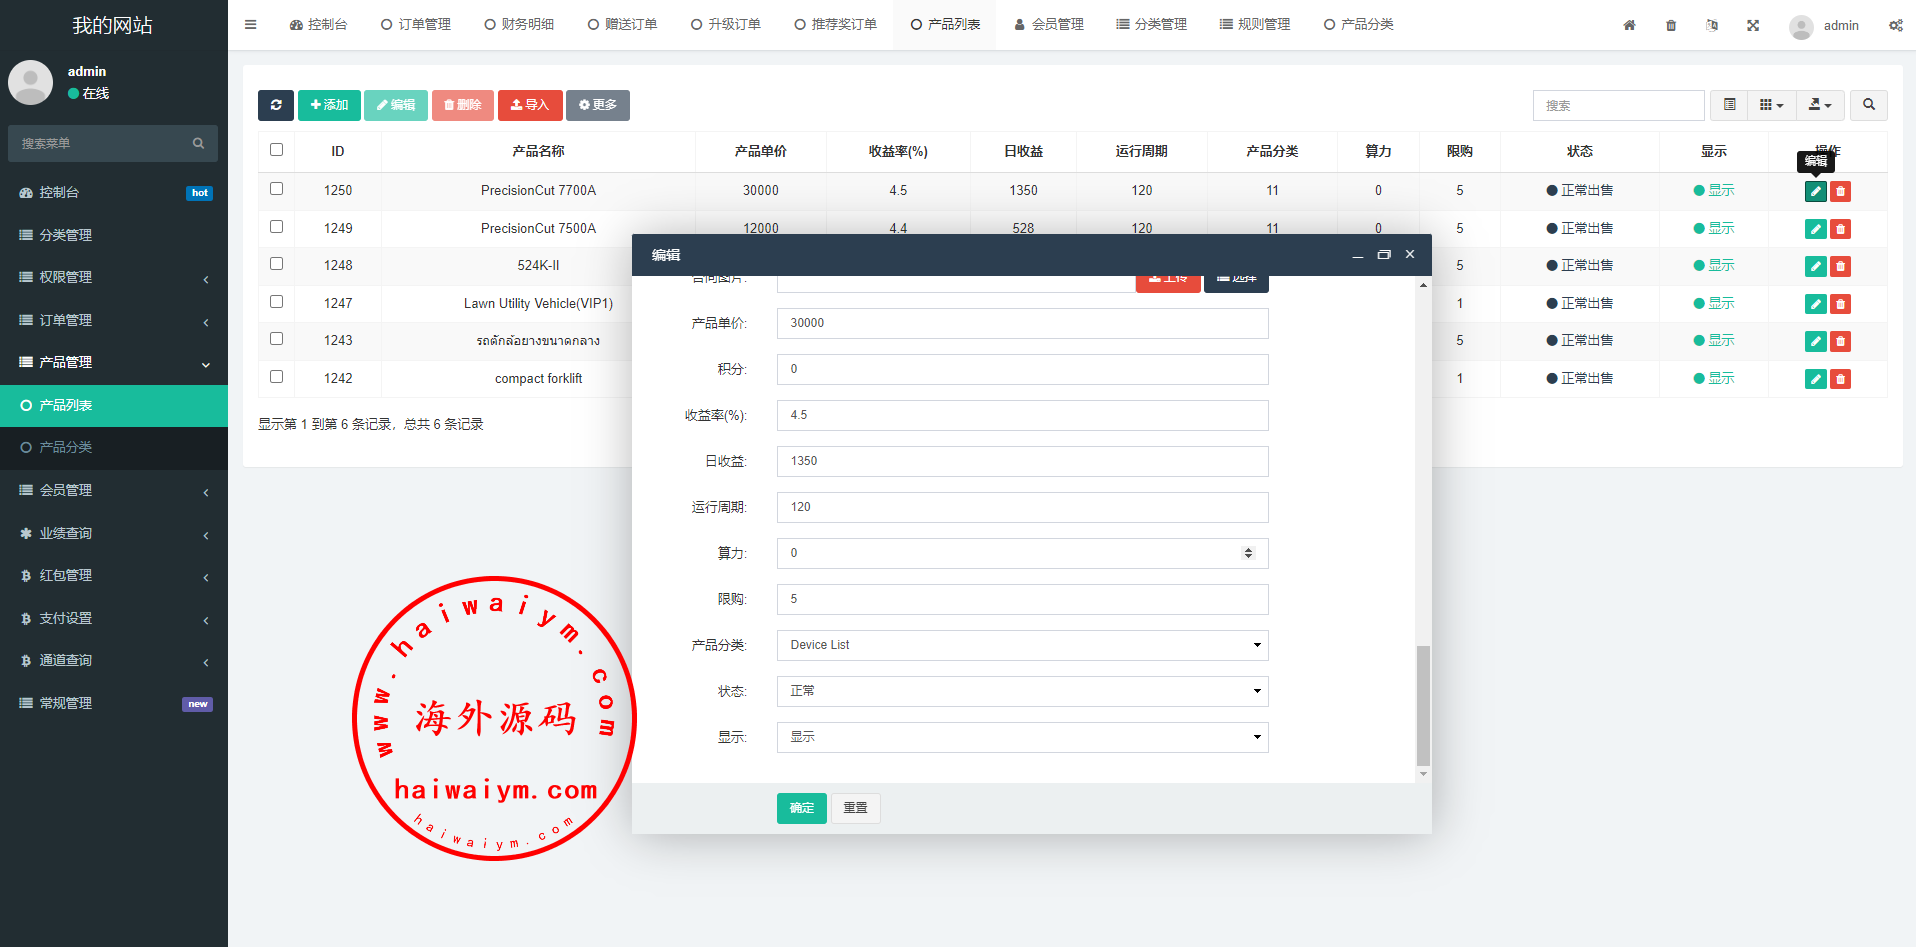Select checkbox for product ID 1250
The image size is (1916, 947).
tap(277, 189)
